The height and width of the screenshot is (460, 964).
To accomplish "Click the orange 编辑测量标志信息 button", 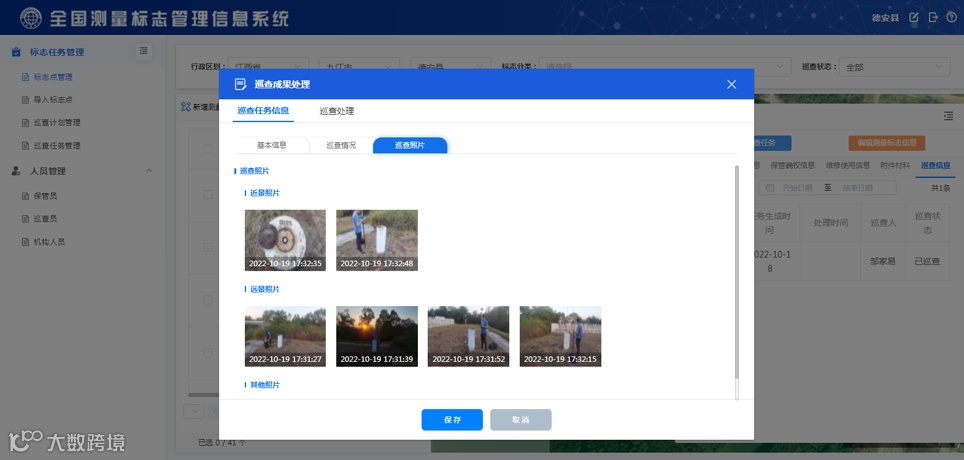I will 887,143.
